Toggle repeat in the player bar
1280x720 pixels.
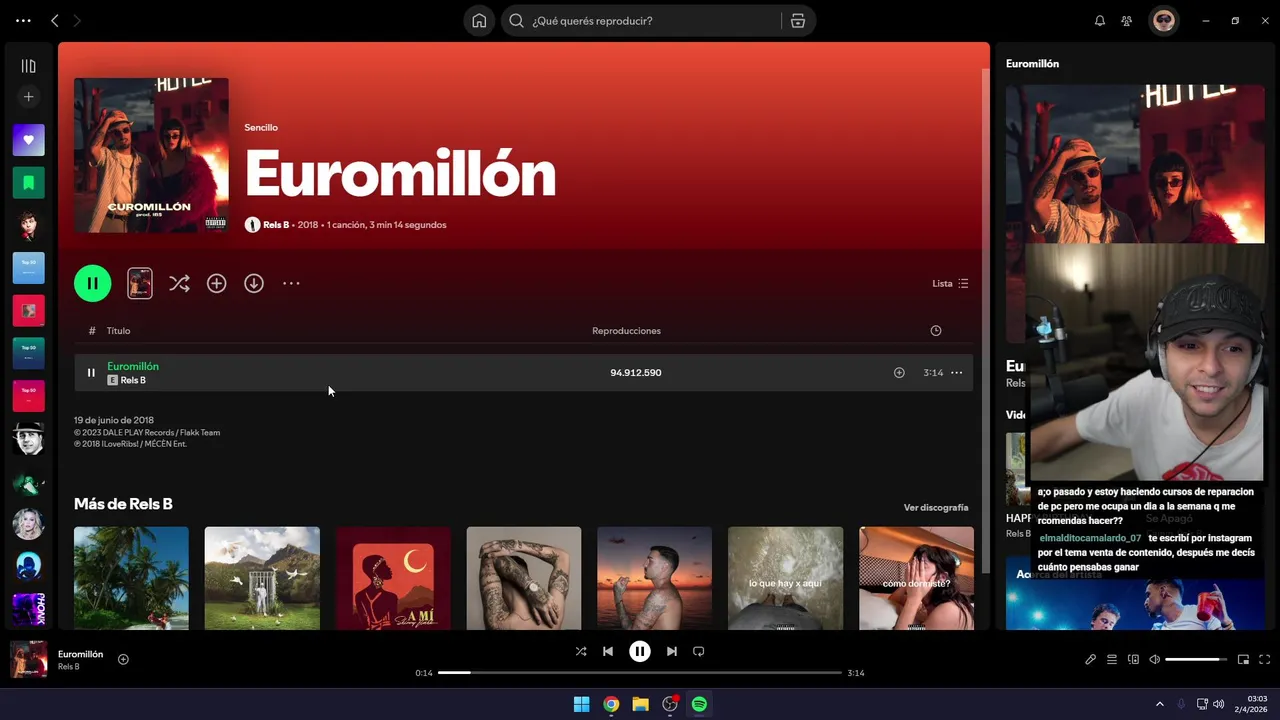coord(699,651)
